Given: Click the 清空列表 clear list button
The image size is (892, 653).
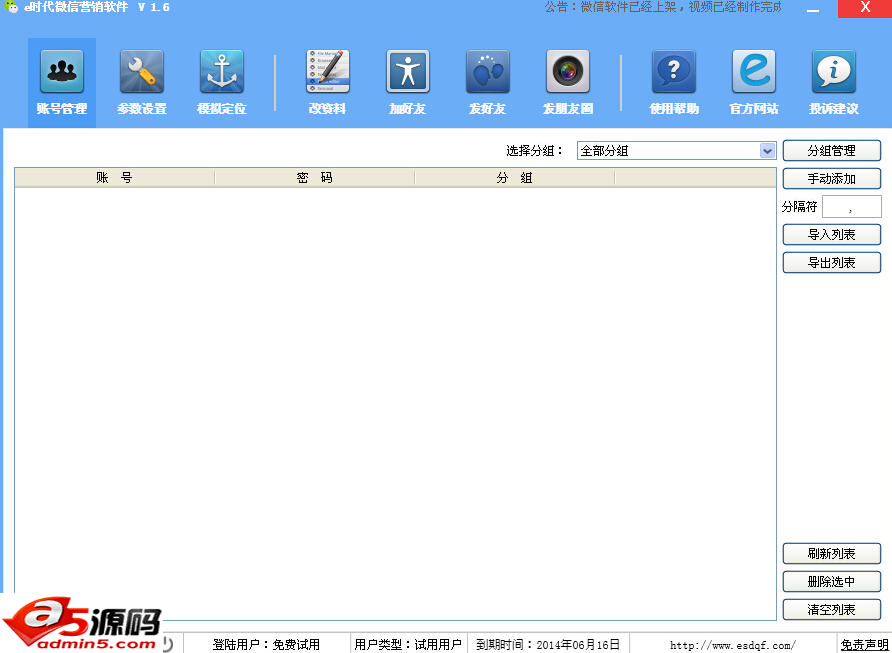Looking at the screenshot, I should click(x=832, y=609).
